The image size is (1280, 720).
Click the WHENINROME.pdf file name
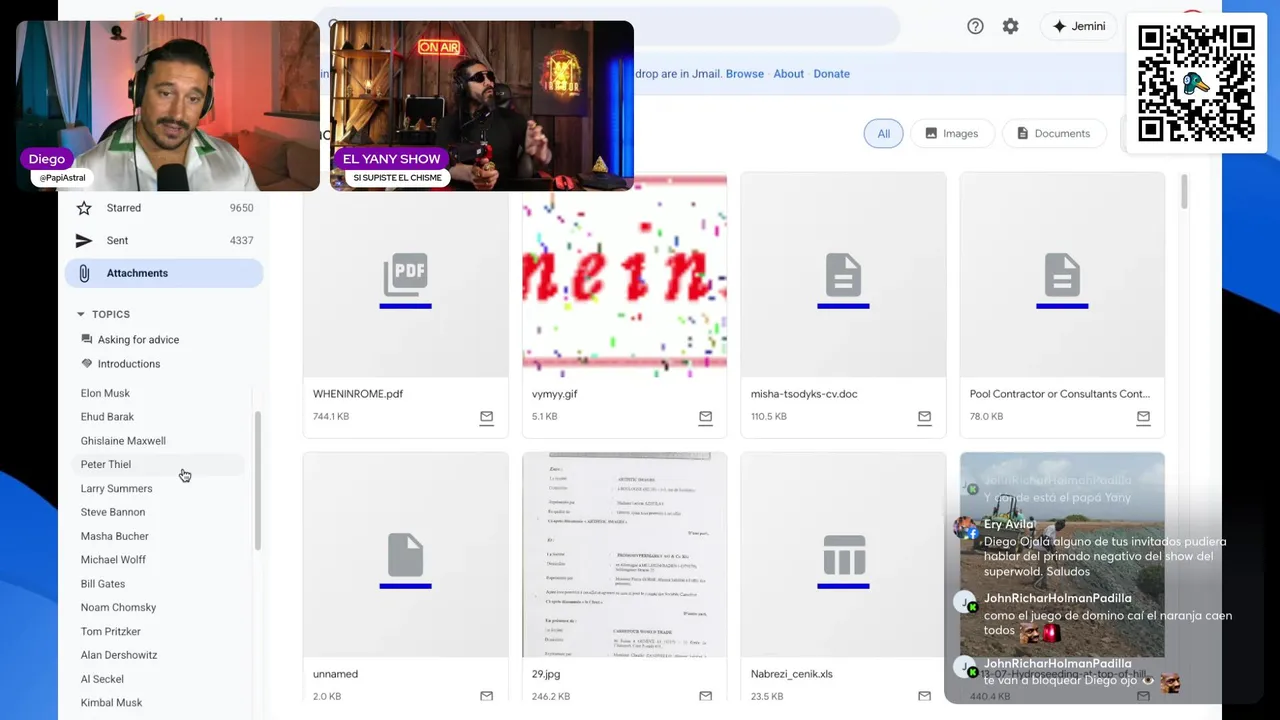[358, 394]
